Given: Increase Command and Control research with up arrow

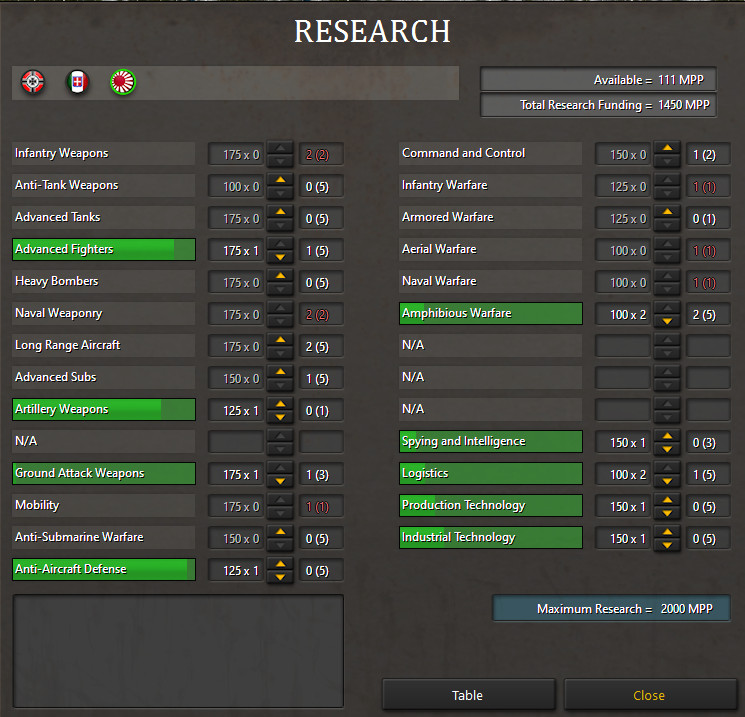Looking at the screenshot, I should 667,148.
